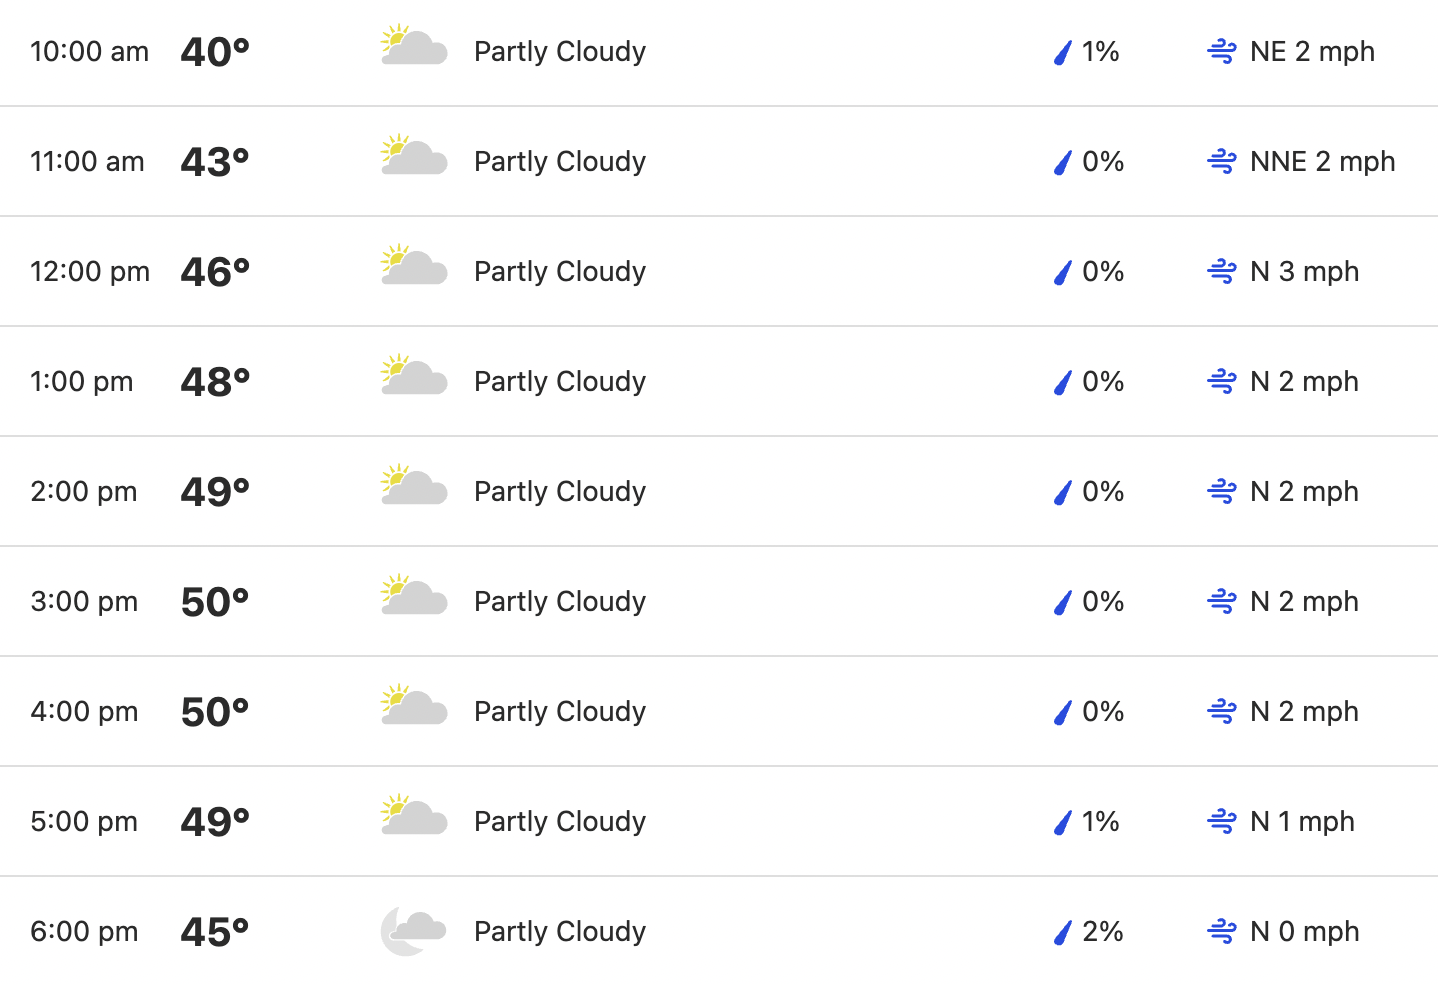Click the wind icon beside N 0 mph
The image size is (1438, 984).
[1222, 931]
